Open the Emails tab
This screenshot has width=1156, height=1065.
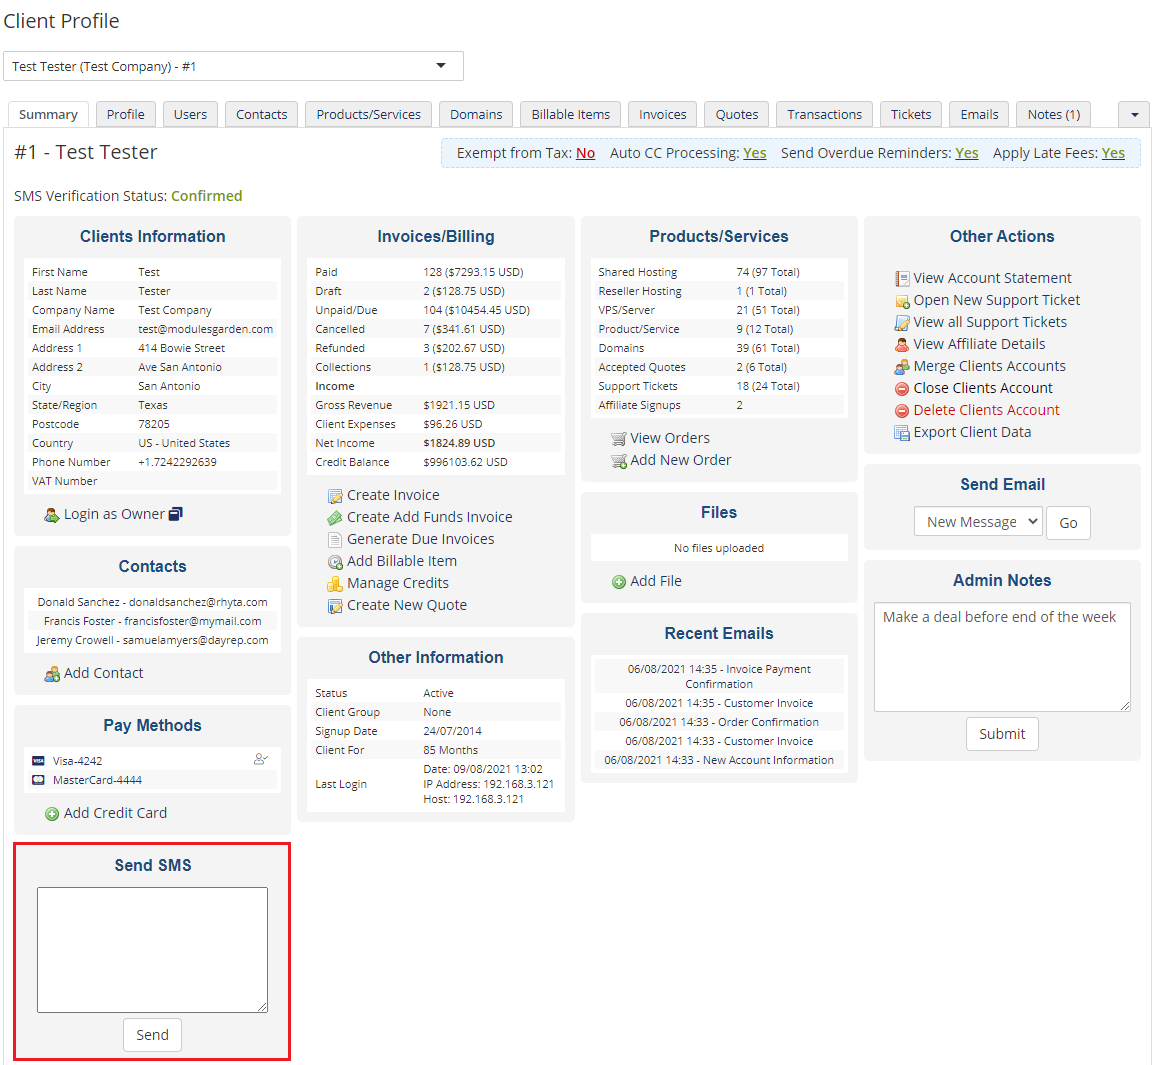(x=979, y=114)
